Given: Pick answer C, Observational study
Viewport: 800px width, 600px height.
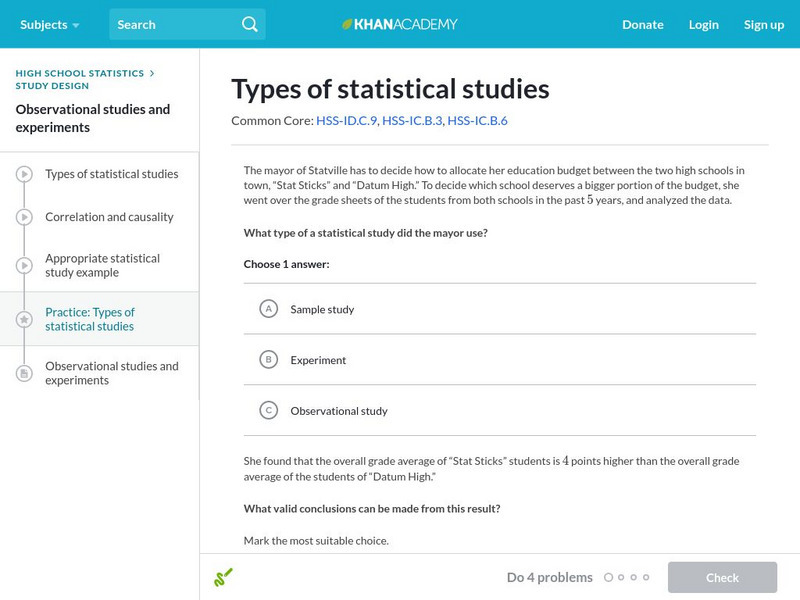Looking at the screenshot, I should pyautogui.click(x=268, y=410).
